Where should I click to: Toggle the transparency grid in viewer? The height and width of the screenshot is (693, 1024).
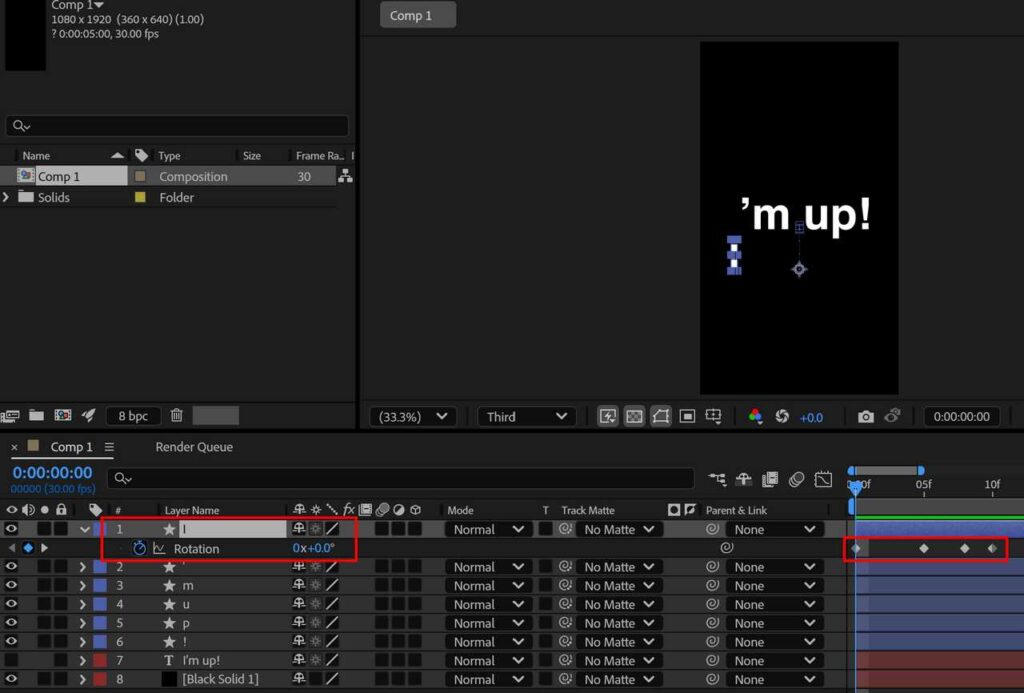pos(634,417)
